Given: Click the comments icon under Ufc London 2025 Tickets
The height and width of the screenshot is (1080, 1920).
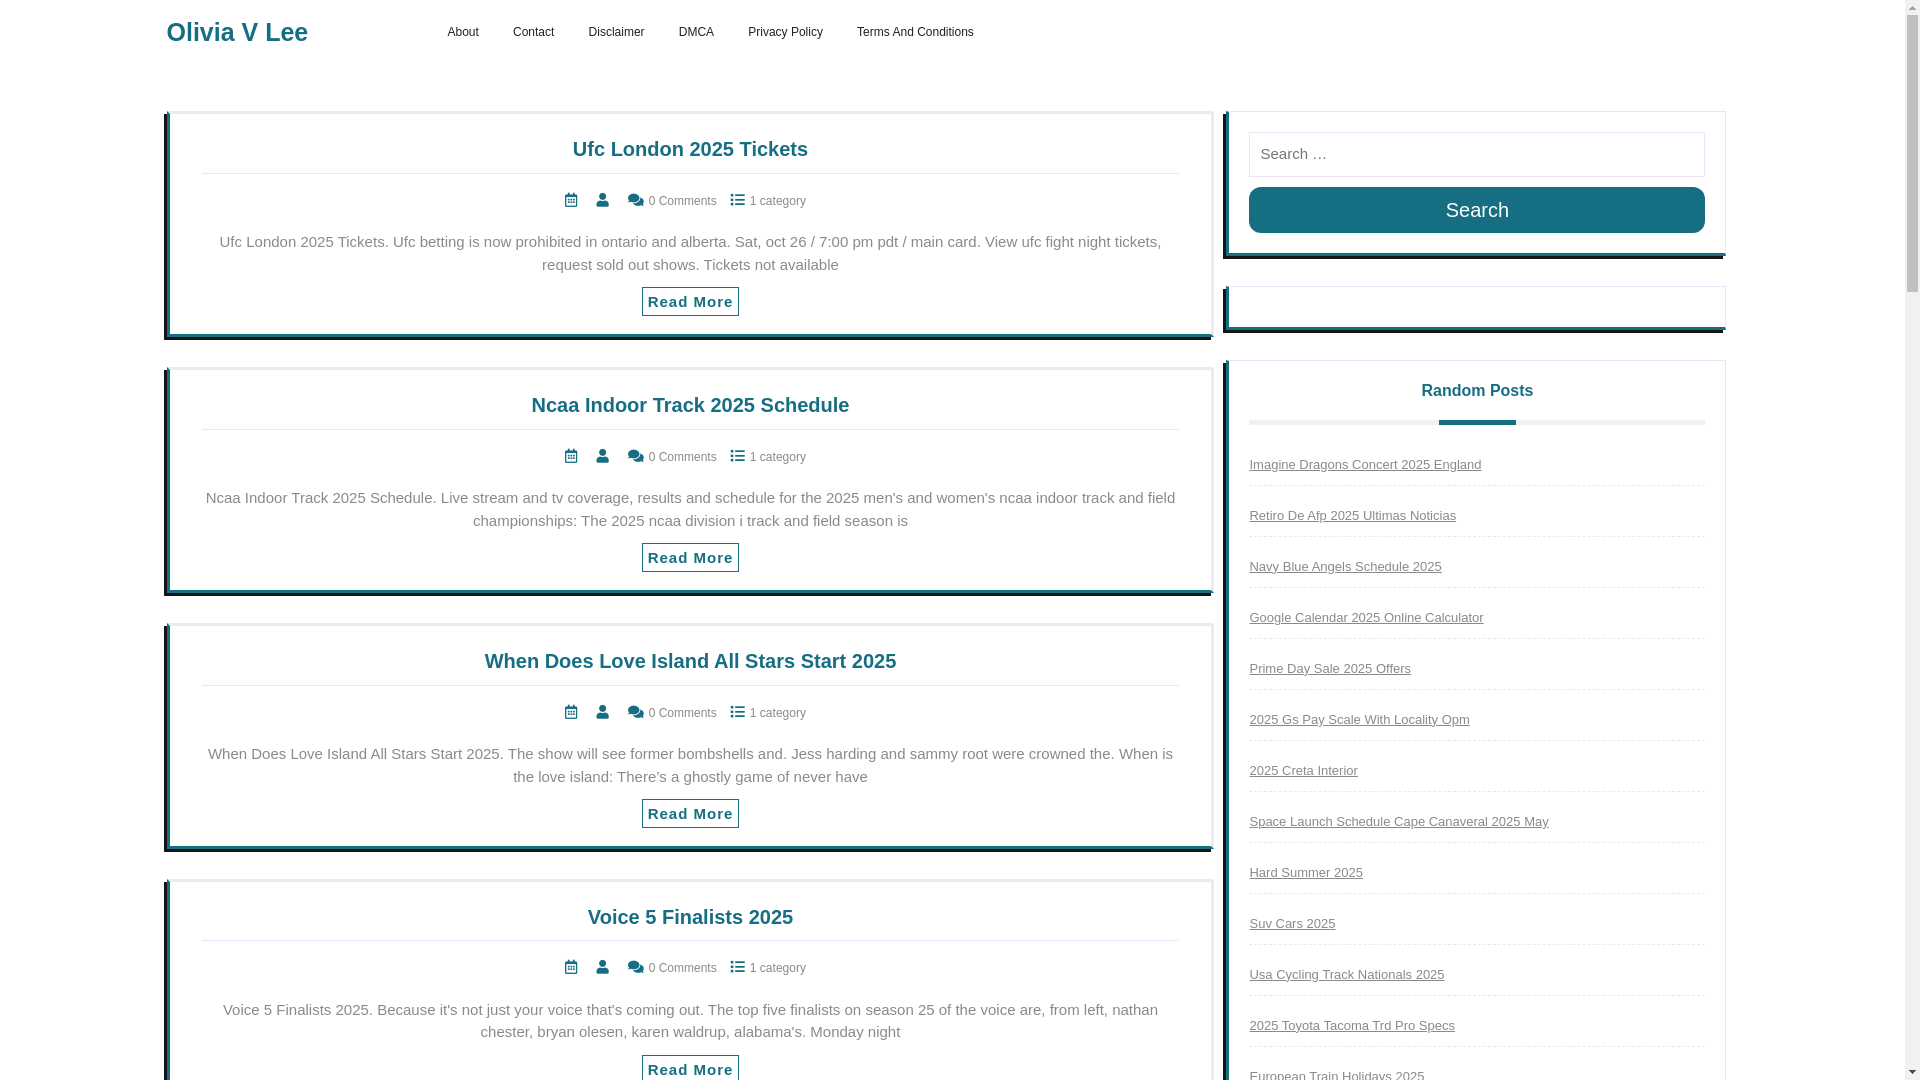Looking at the screenshot, I should [x=635, y=200].
